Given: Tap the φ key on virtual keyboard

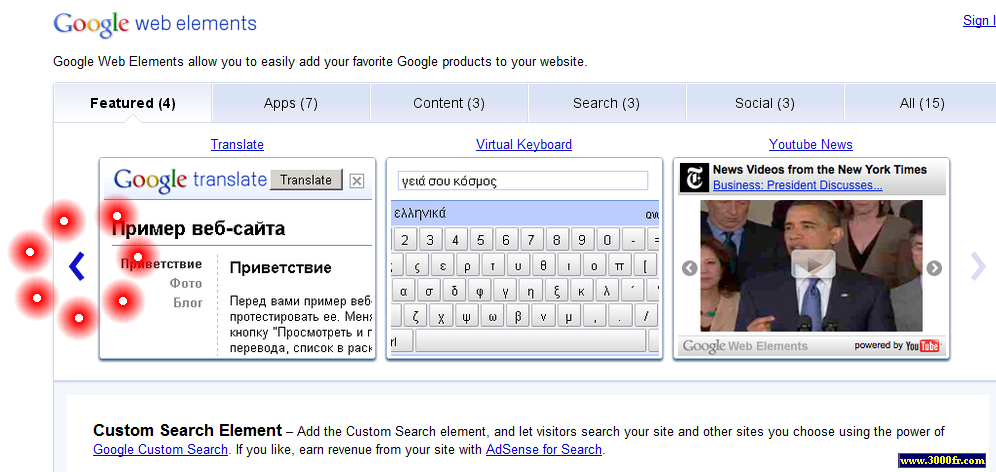Looking at the screenshot, I should click(x=480, y=292).
